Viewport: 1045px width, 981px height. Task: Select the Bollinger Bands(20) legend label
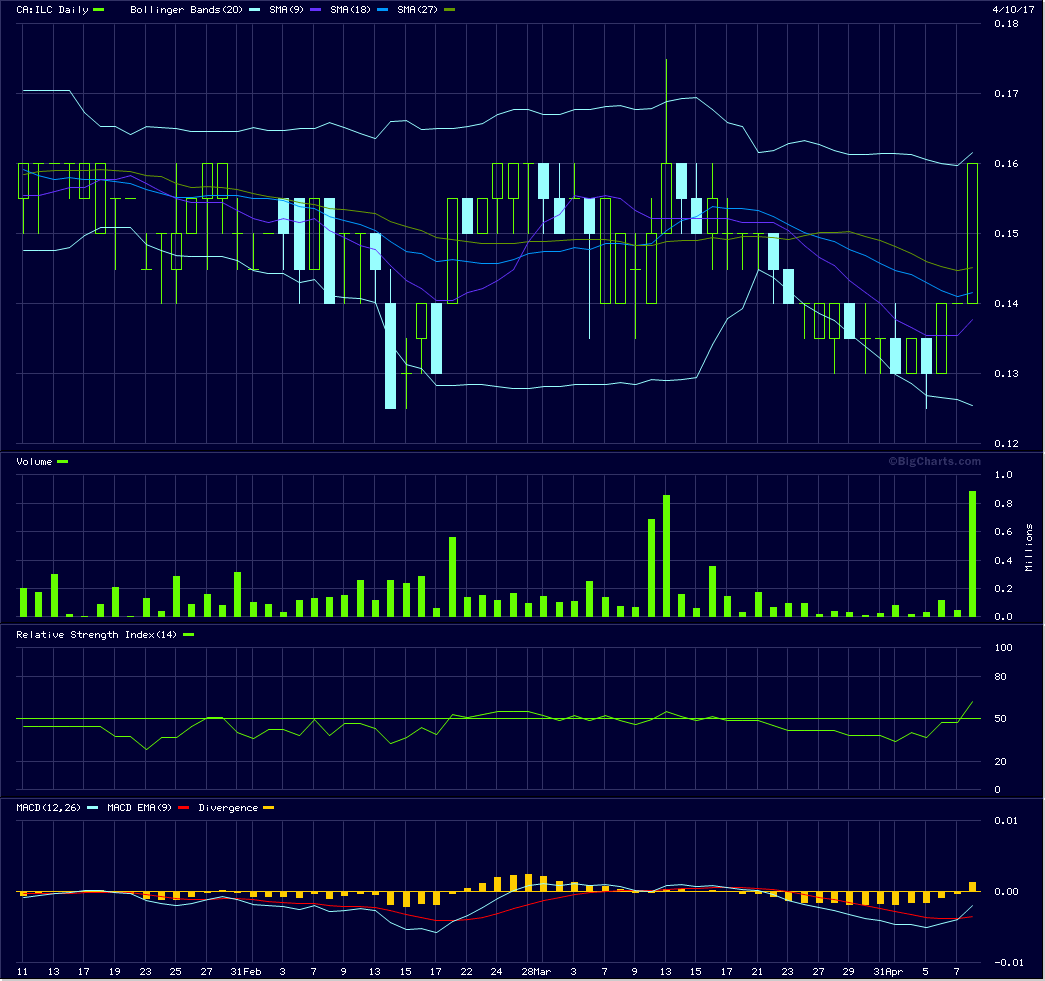(175, 9)
